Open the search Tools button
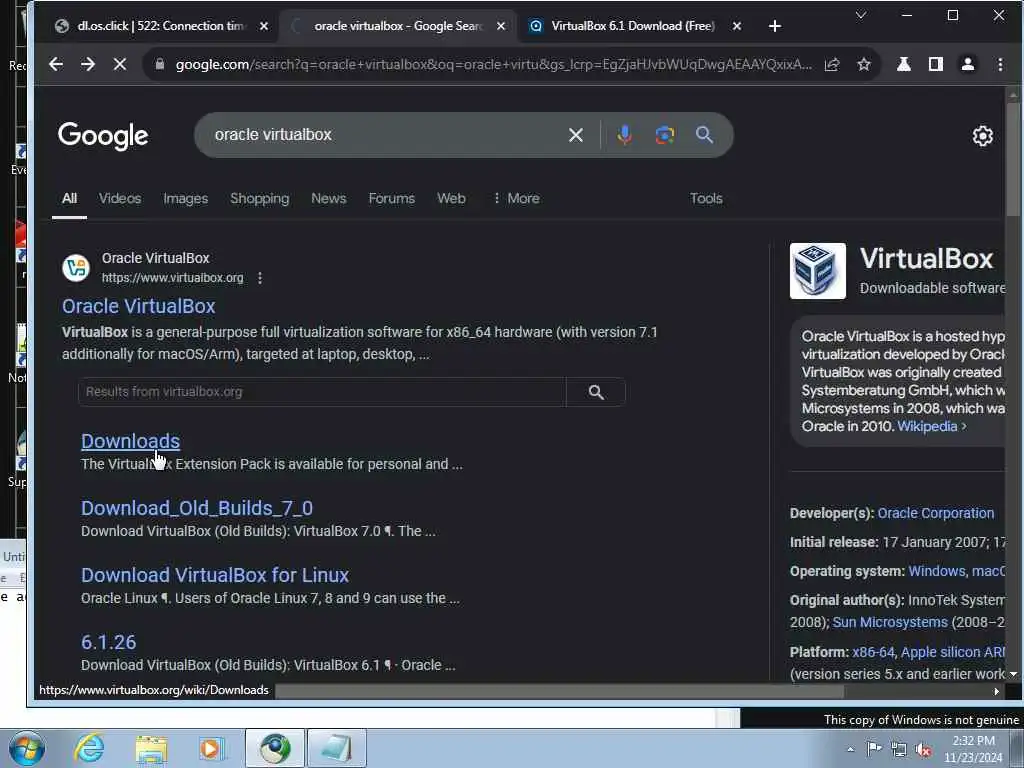 [x=706, y=199]
